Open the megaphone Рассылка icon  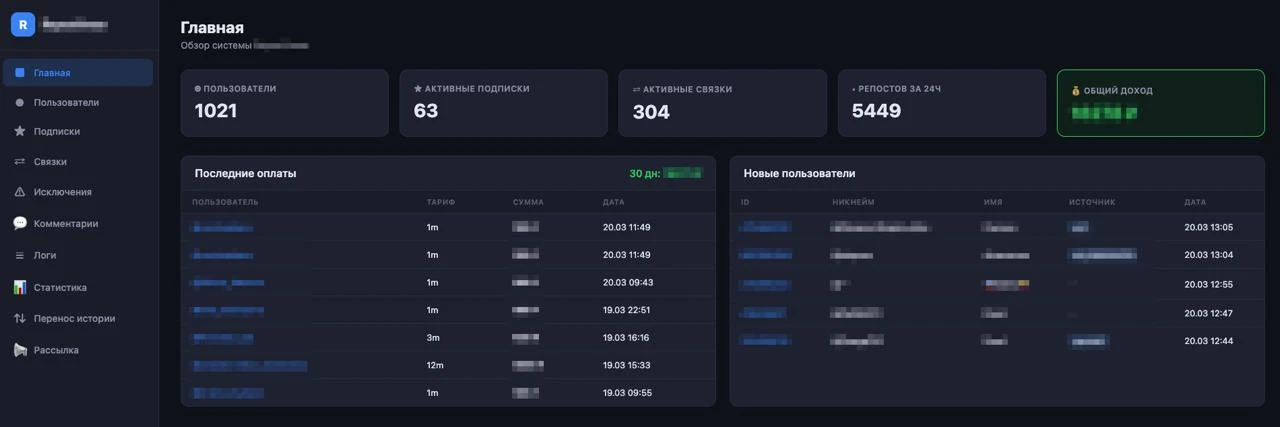tap(20, 350)
